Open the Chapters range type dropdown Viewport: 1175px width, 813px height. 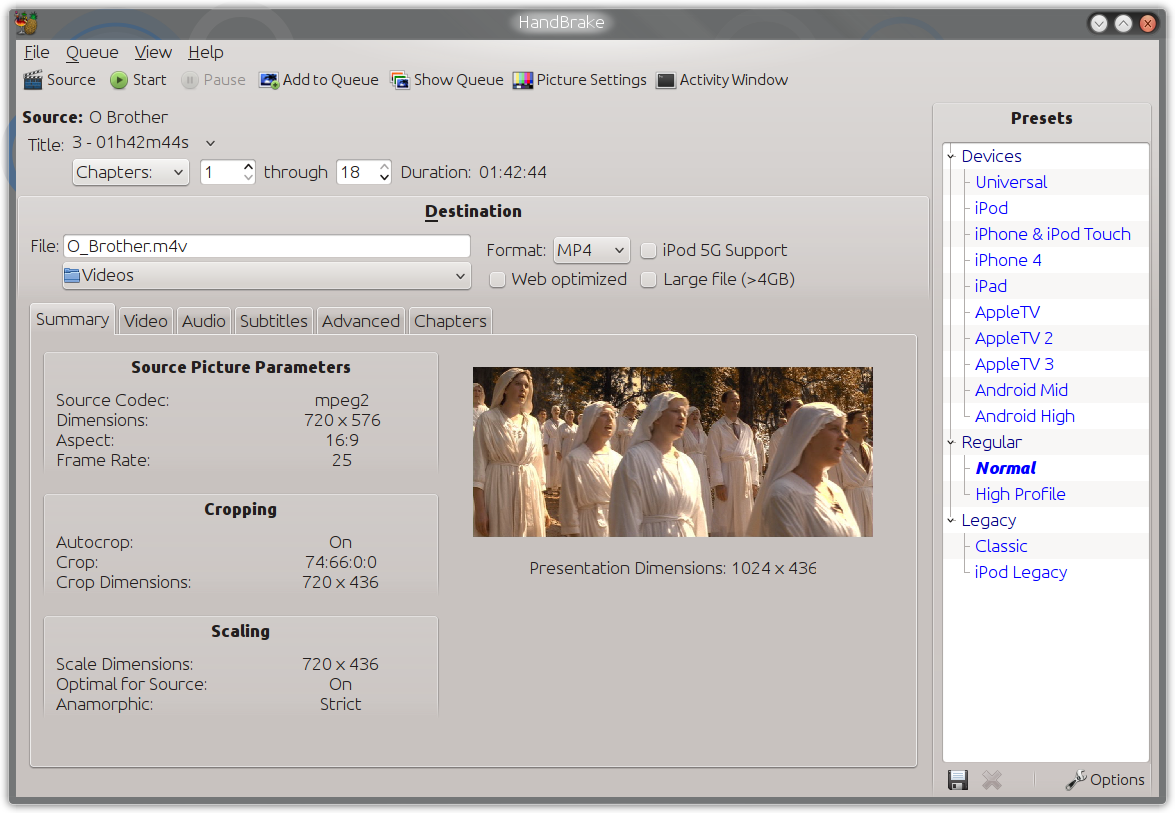[131, 172]
